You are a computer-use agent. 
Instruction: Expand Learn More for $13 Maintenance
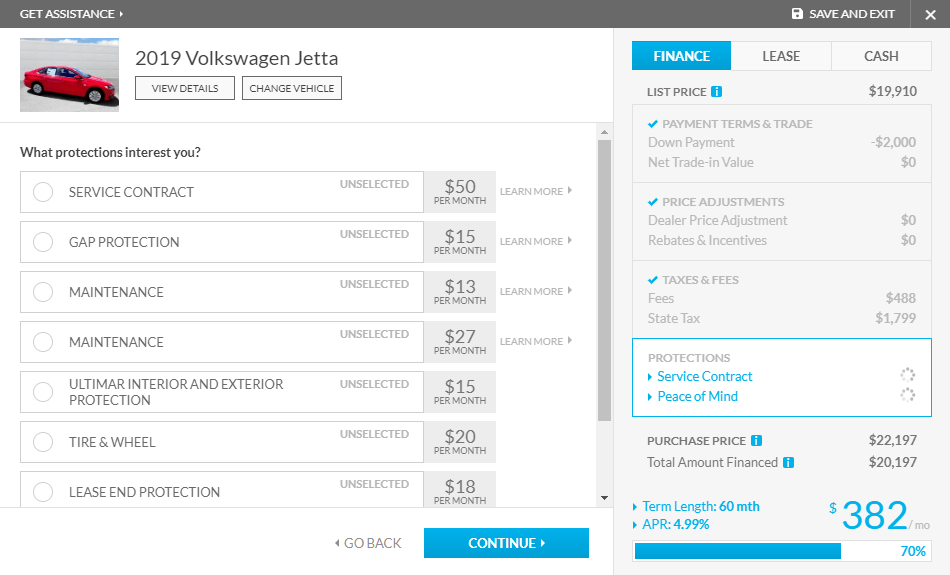[536, 291]
